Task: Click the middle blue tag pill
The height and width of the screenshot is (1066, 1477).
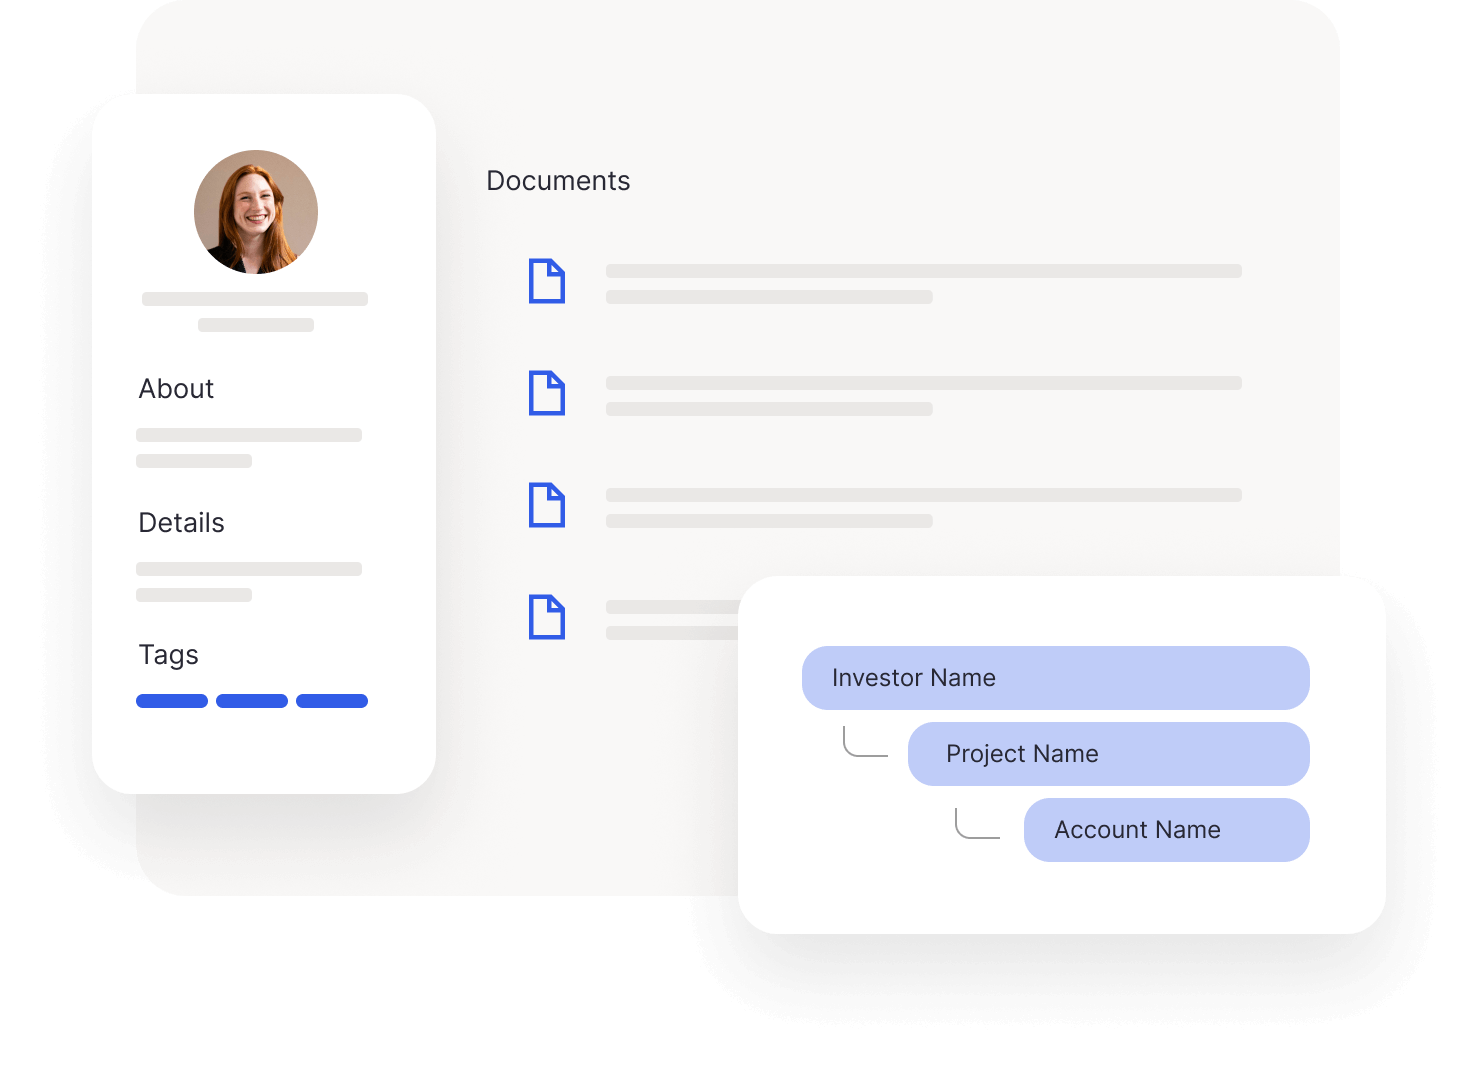Action: (252, 701)
